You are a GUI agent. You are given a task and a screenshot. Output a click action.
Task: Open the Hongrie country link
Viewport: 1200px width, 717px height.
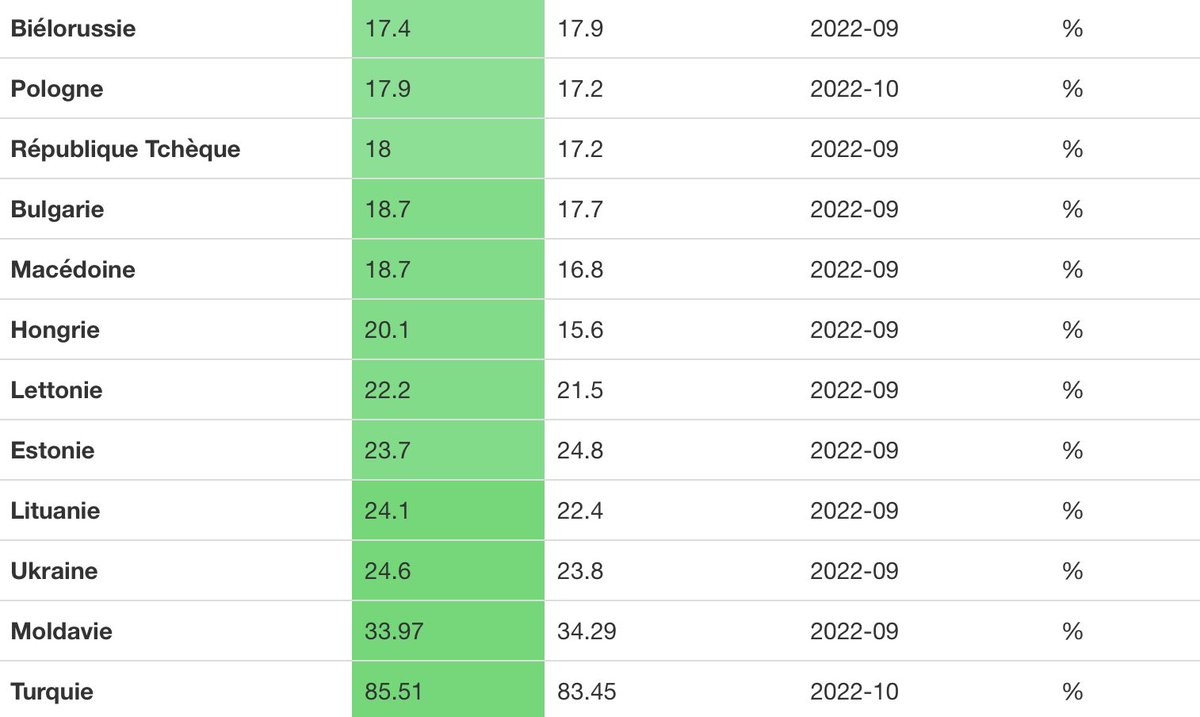(x=55, y=329)
